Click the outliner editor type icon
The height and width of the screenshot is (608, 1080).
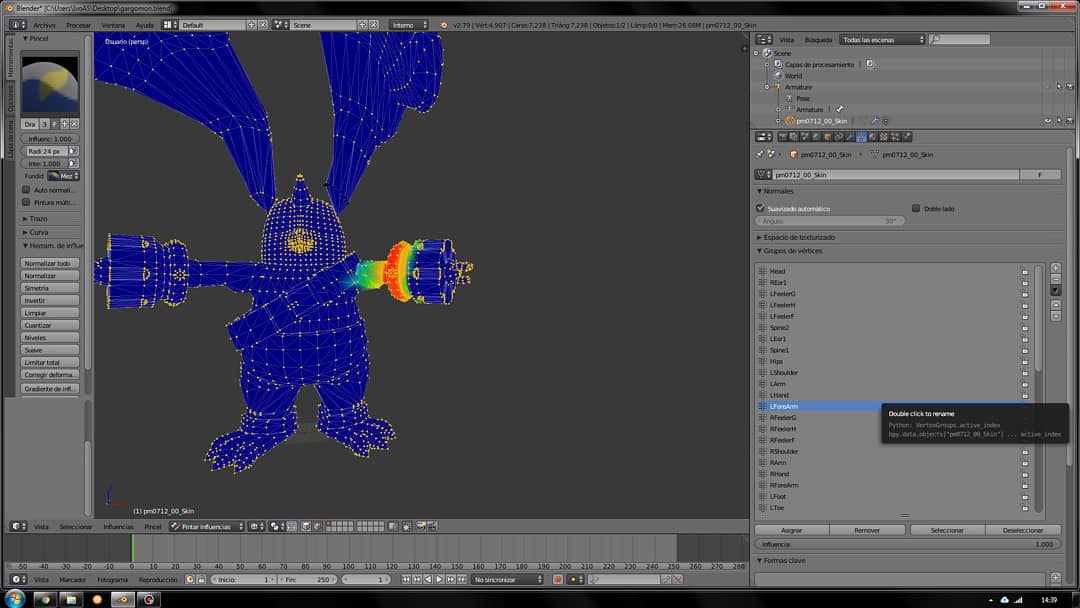(764, 40)
